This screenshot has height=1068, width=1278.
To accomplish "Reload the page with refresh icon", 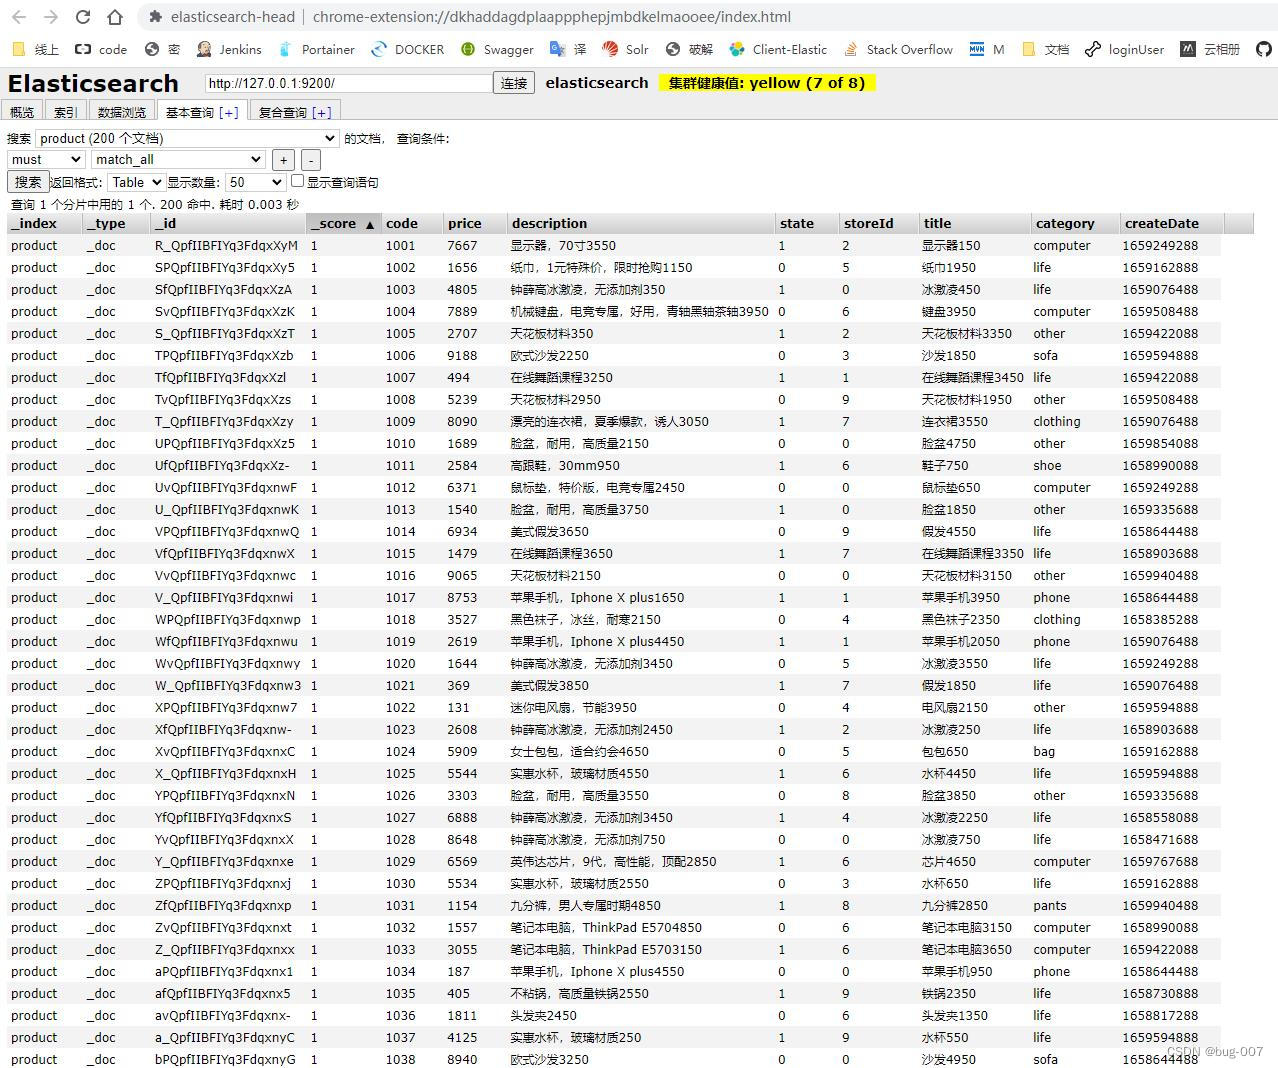I will (83, 17).
